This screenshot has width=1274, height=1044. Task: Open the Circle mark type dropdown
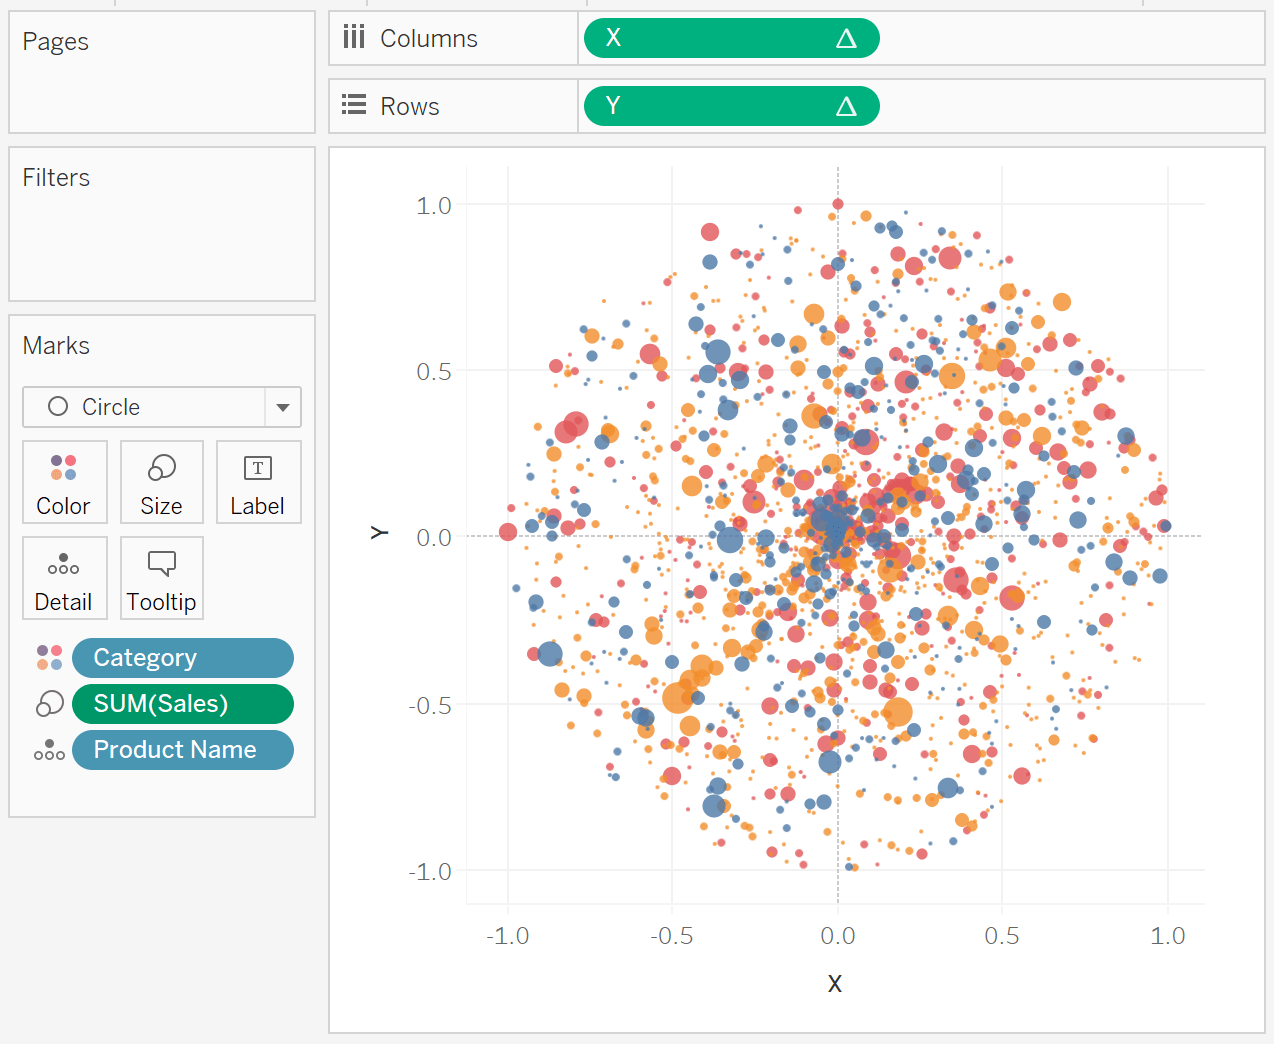282,407
